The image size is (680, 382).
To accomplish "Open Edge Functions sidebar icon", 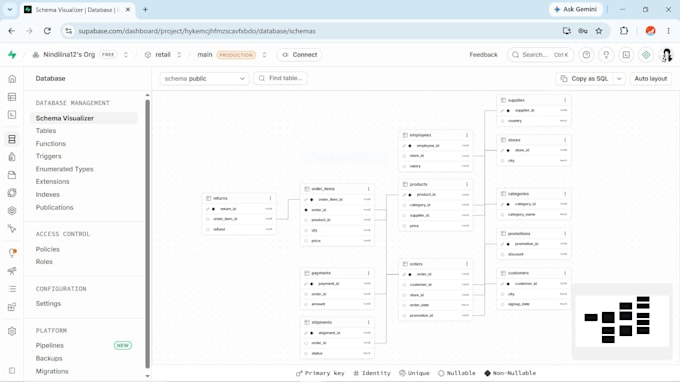I will click(12, 193).
